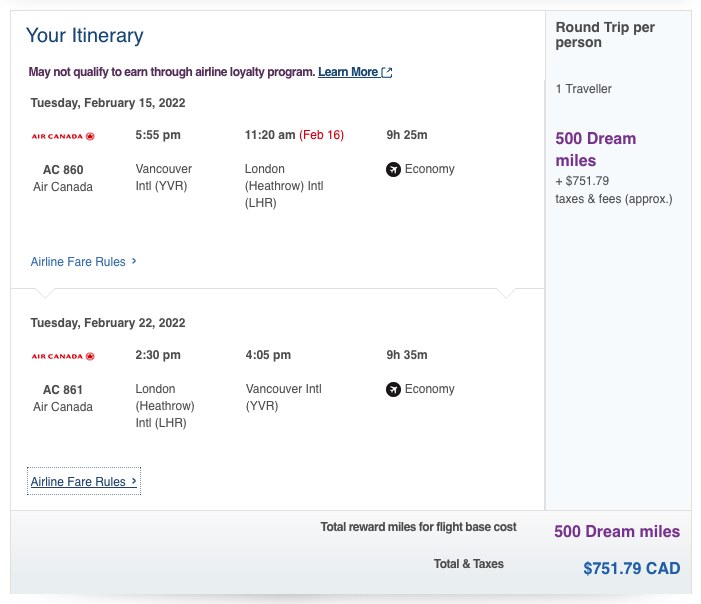Click the Tuesday, February 22, 2022 date heading

108,323
